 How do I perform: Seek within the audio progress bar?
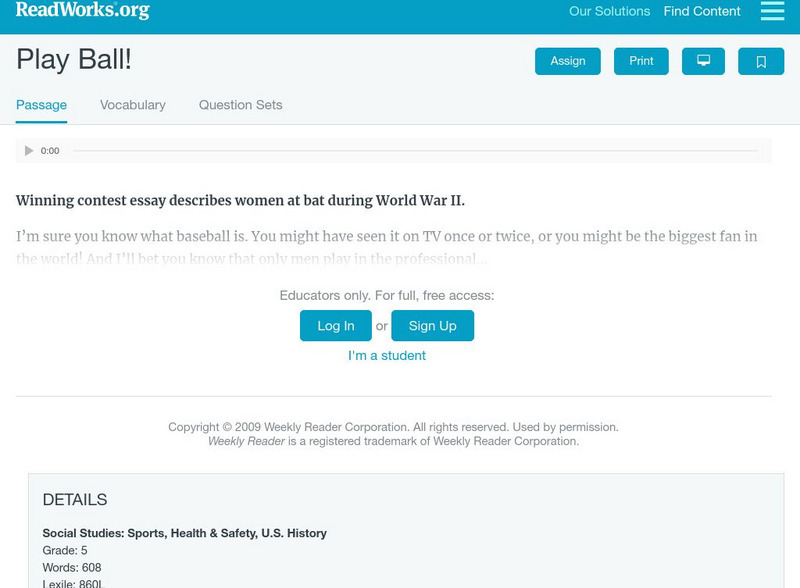(420, 150)
